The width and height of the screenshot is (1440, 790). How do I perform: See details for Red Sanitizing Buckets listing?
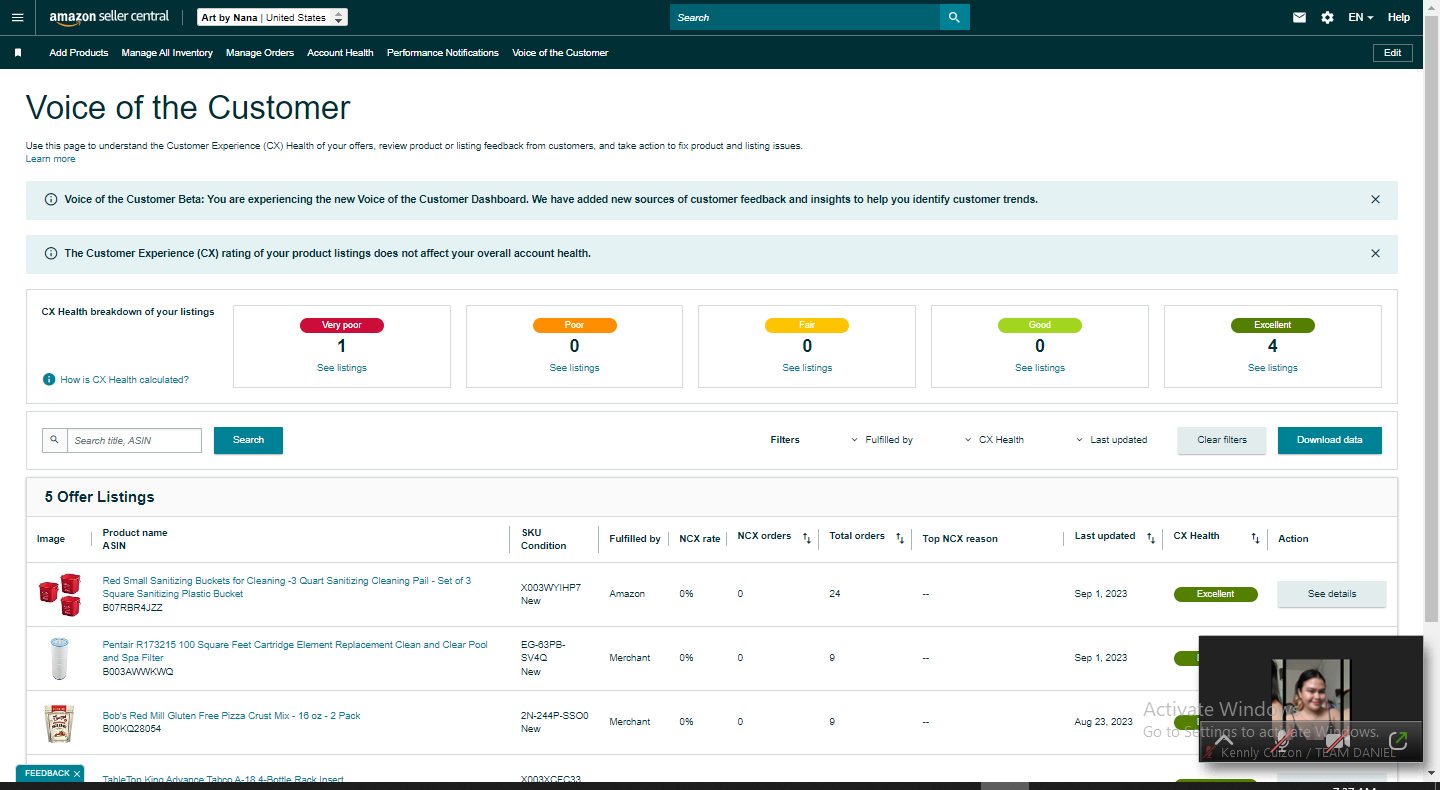(1332, 594)
